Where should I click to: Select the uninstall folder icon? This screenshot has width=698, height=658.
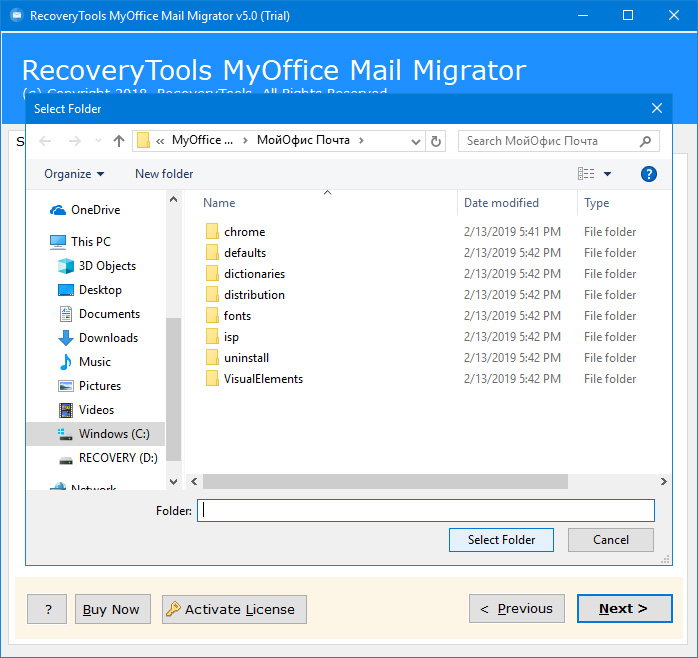point(212,357)
